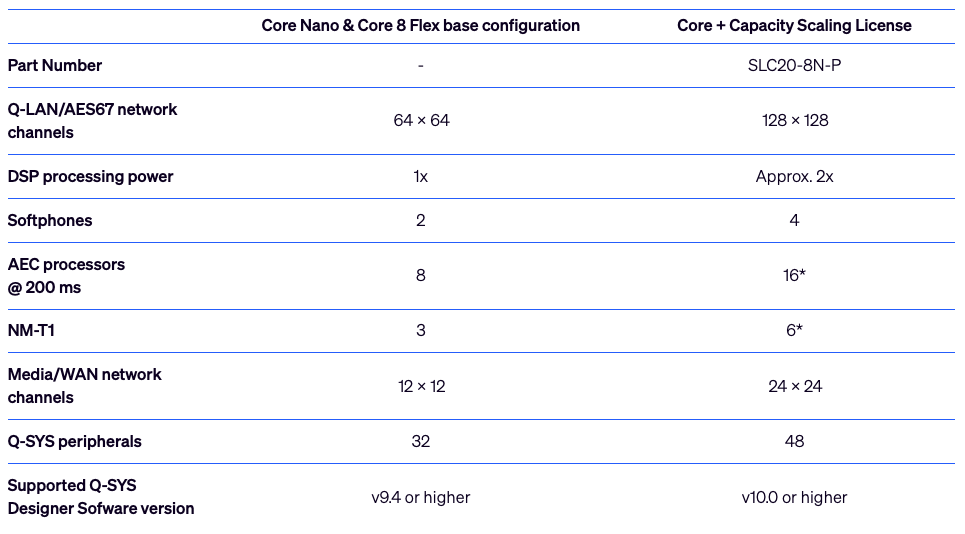Select the 48 peripherals value
The height and width of the screenshot is (534, 965).
tap(794, 441)
